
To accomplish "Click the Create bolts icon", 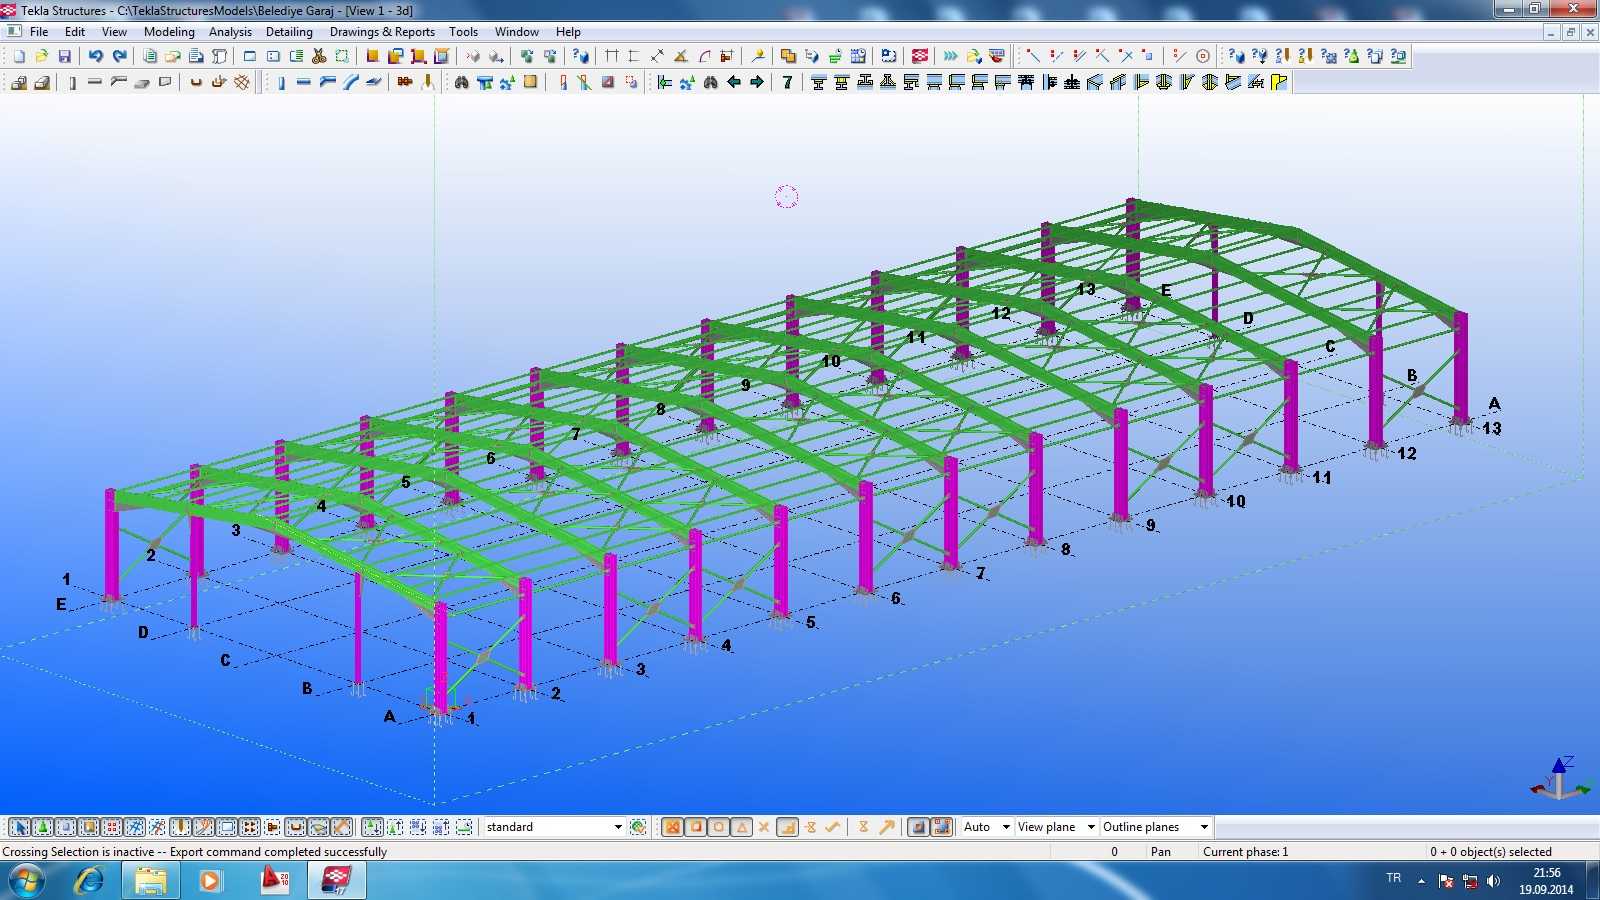I will pos(404,82).
